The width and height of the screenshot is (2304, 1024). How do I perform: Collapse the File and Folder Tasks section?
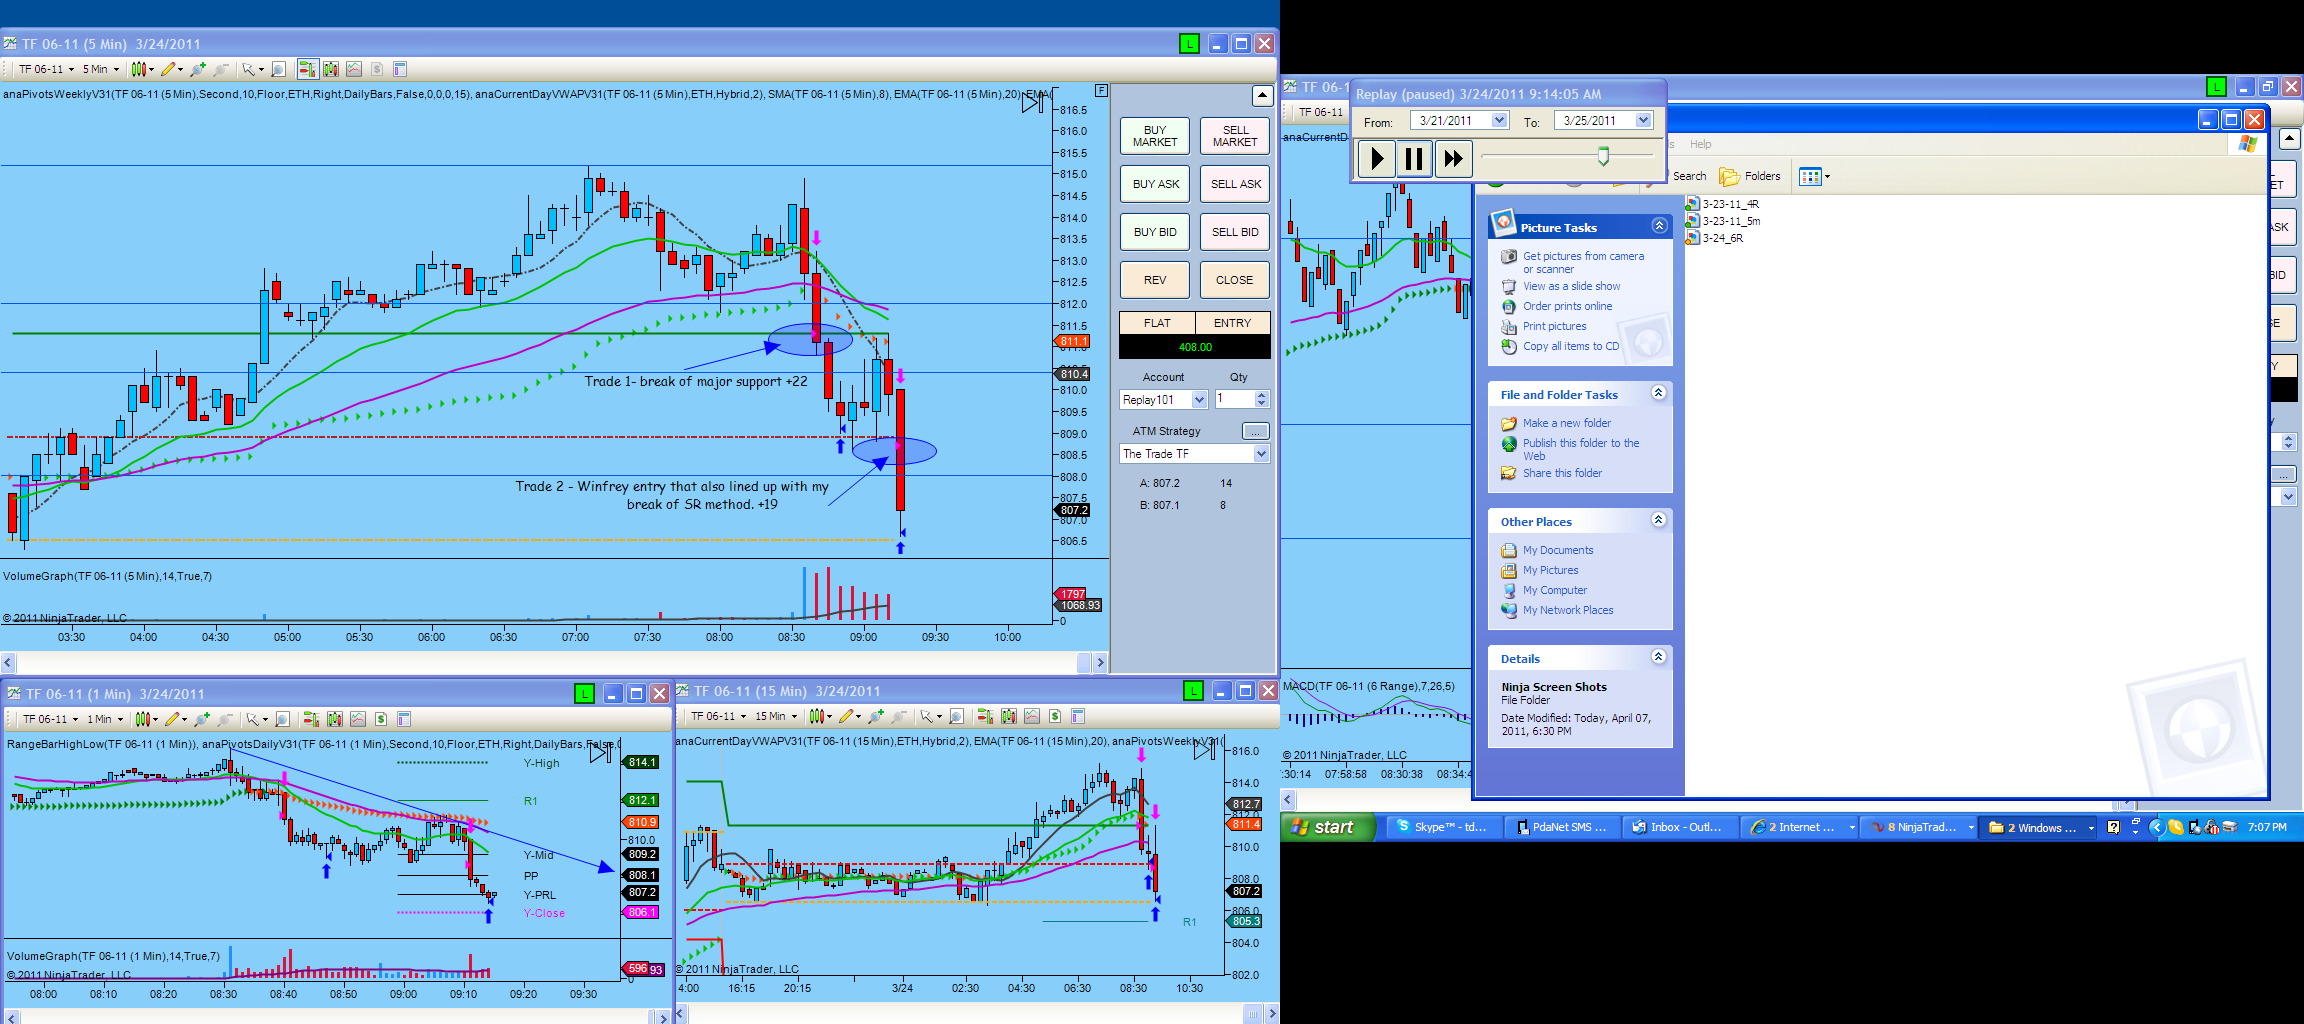tap(1659, 393)
